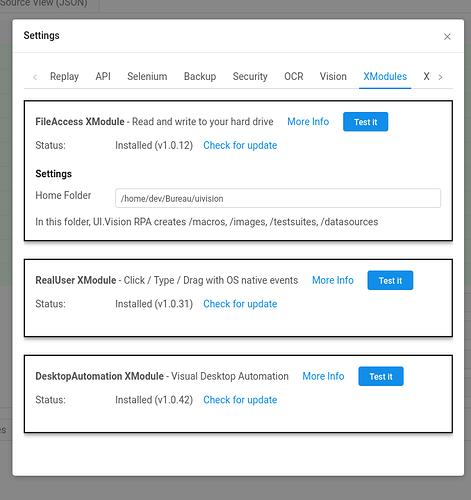Open the Security tab
Viewport: 471px width, 500px height.
click(250, 77)
